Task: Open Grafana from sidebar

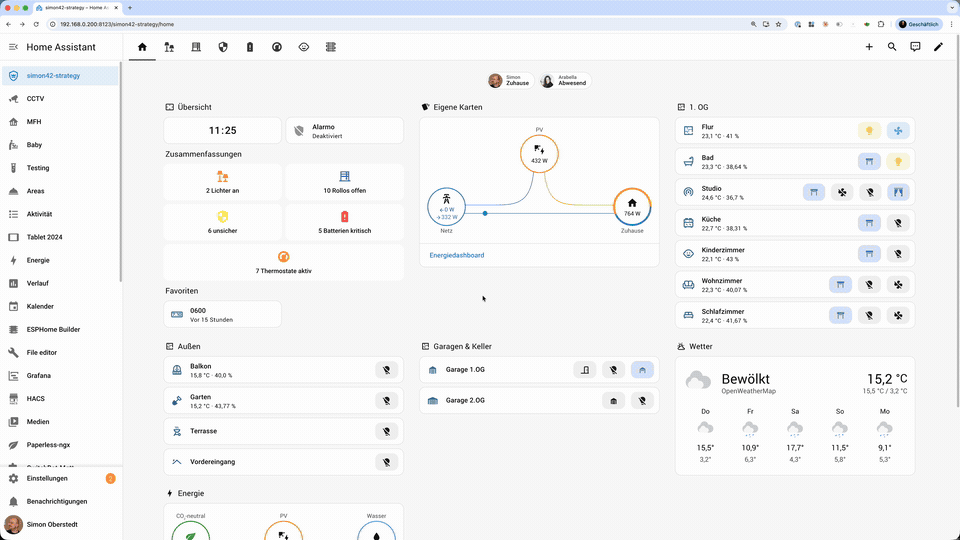Action: click(60, 376)
